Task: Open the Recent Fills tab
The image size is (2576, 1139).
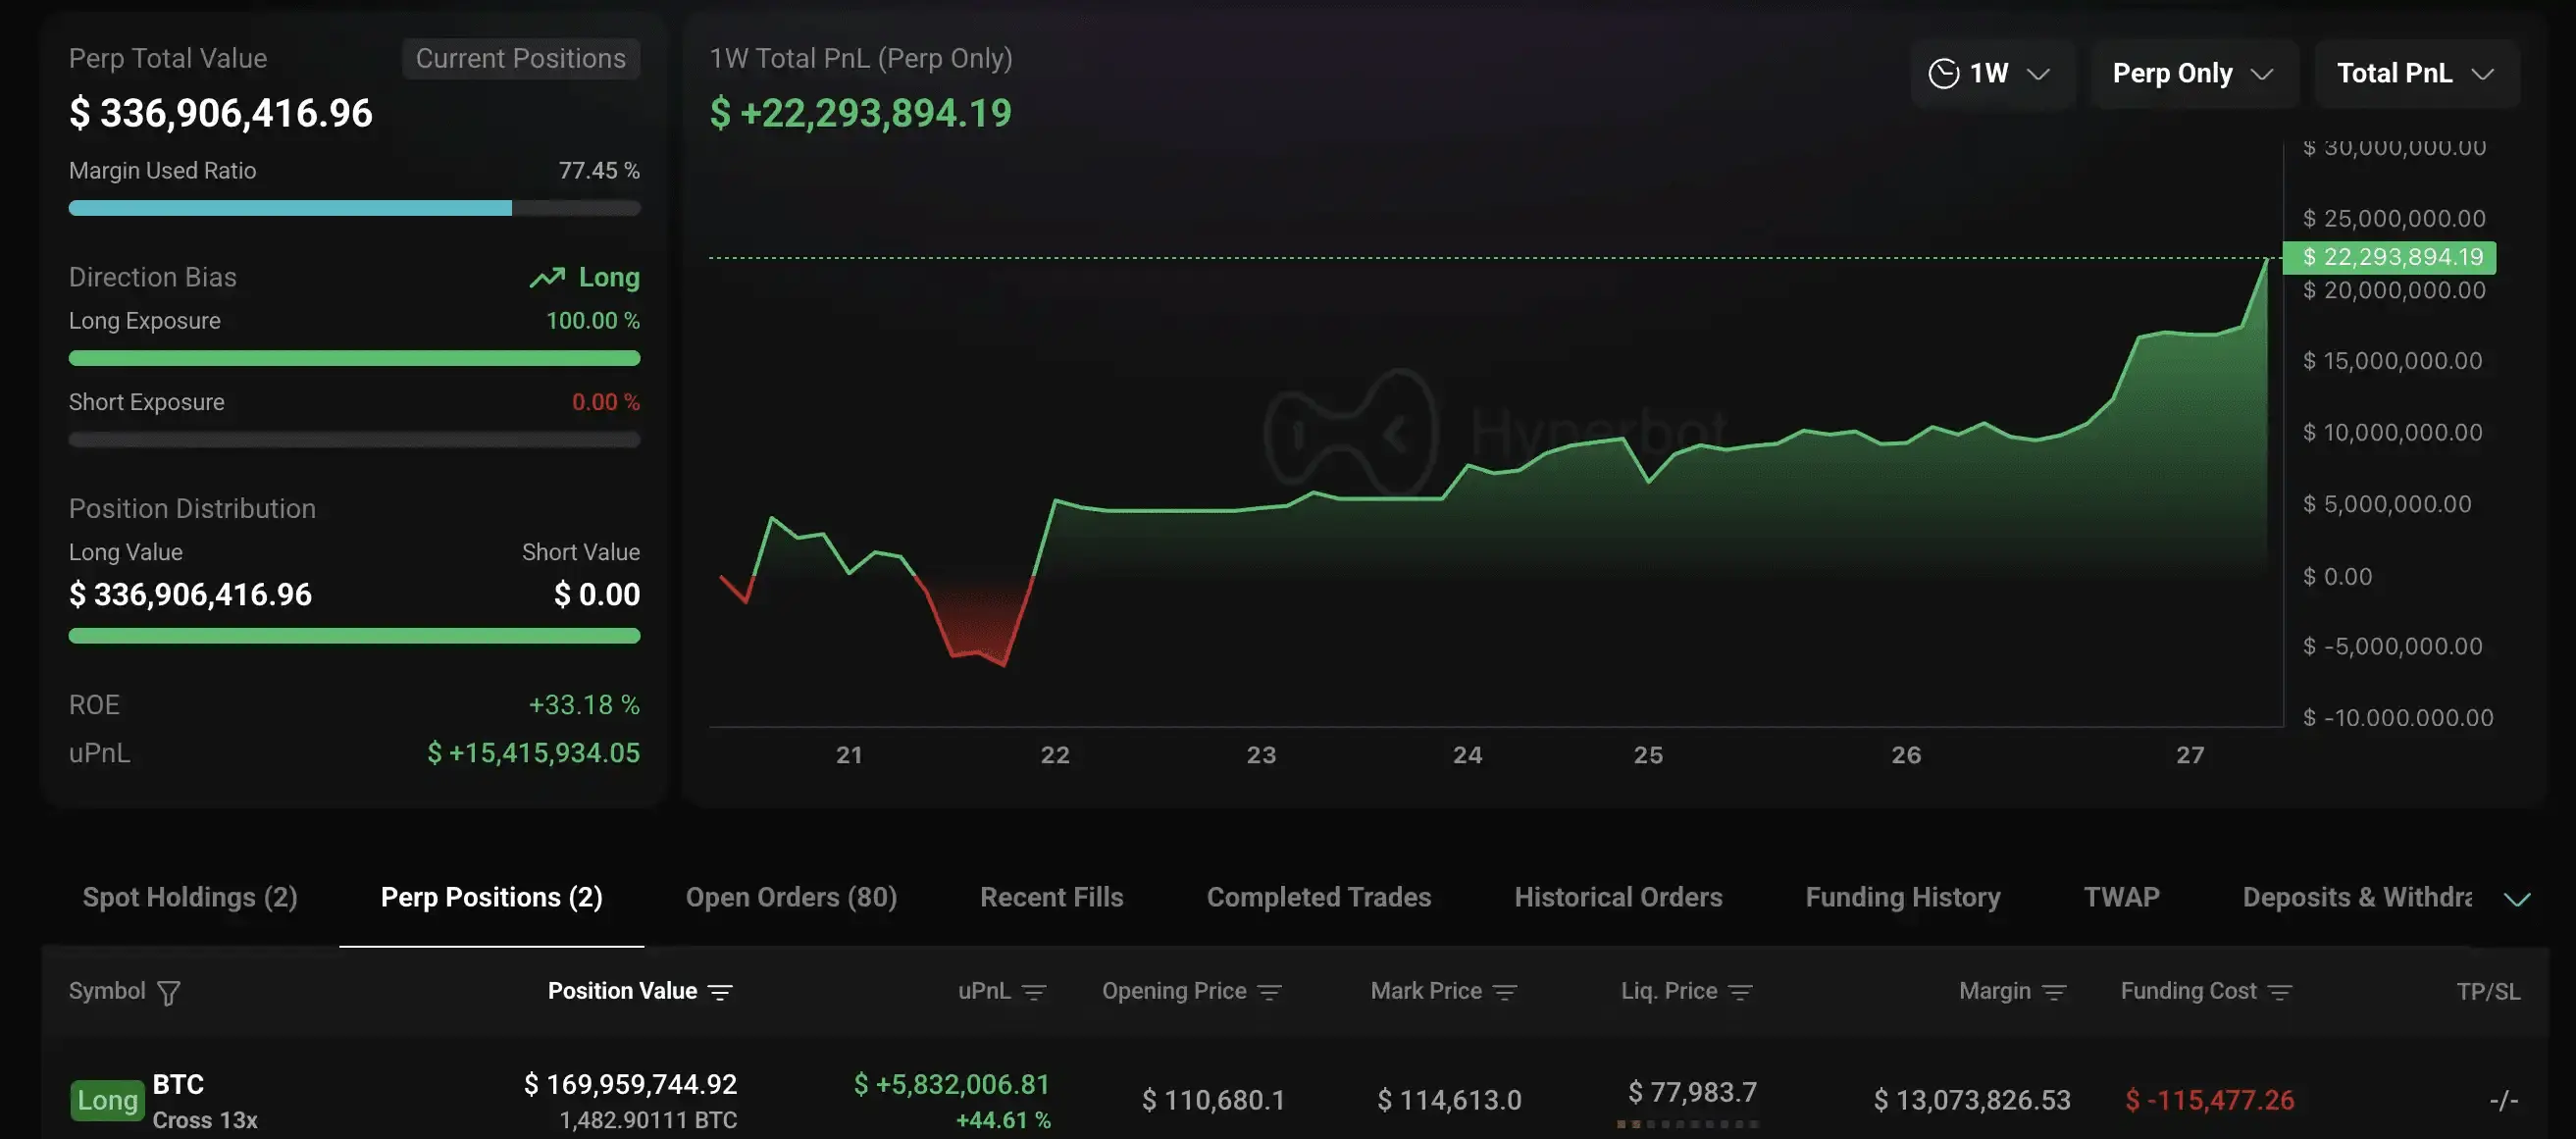Action: pyautogui.click(x=1051, y=897)
